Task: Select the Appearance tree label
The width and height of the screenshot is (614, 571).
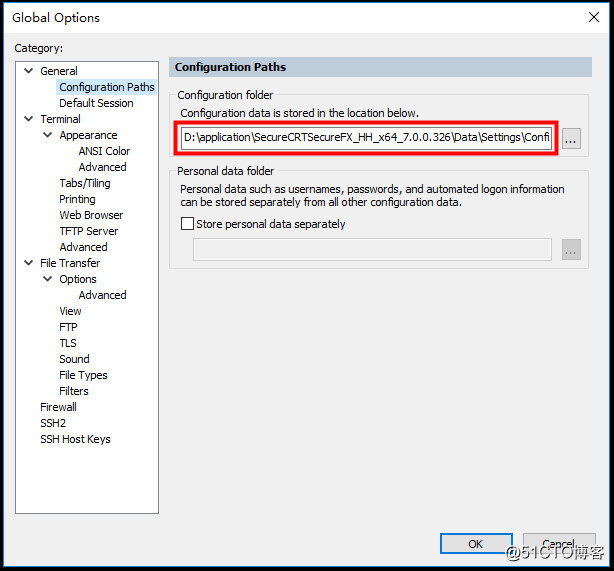Action: pyautogui.click(x=88, y=135)
